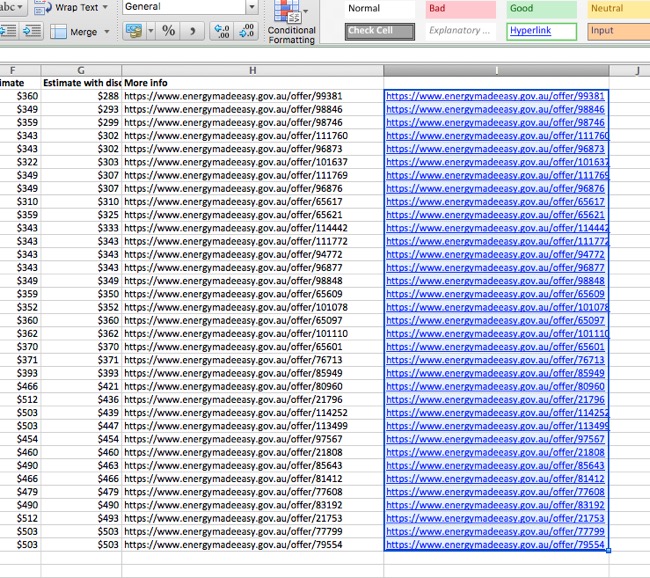The width and height of the screenshot is (650, 578).
Task: Open hyperlink for offer/113499
Action: 497,426
